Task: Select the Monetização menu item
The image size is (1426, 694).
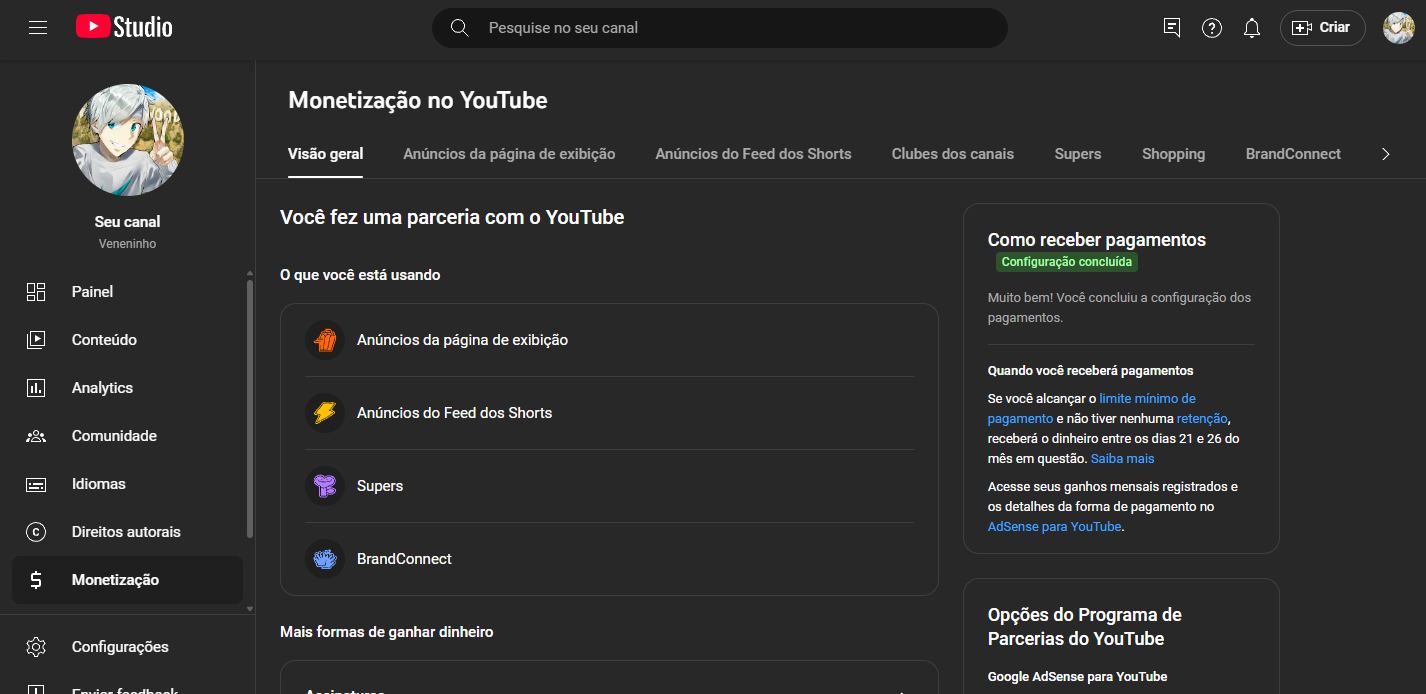Action: (x=128, y=580)
